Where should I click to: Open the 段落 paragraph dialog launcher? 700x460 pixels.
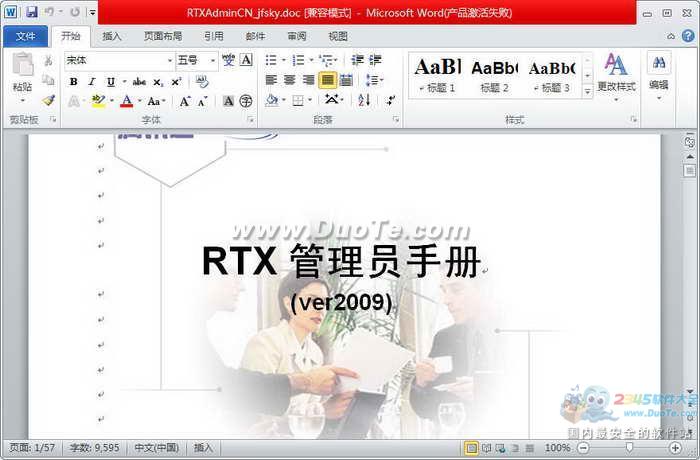pos(396,120)
